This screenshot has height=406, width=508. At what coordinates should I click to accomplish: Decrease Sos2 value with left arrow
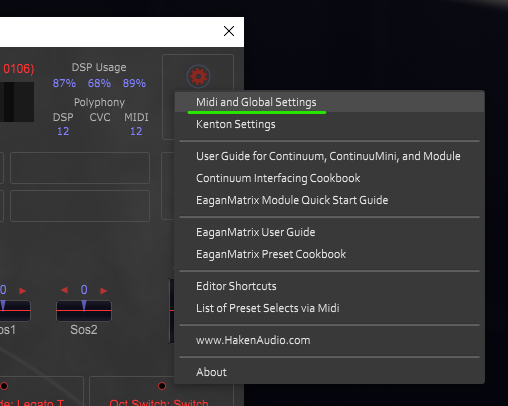pos(64,290)
